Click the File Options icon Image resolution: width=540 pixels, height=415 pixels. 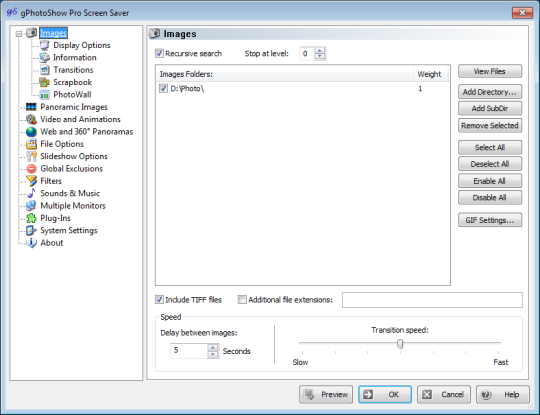(x=31, y=144)
